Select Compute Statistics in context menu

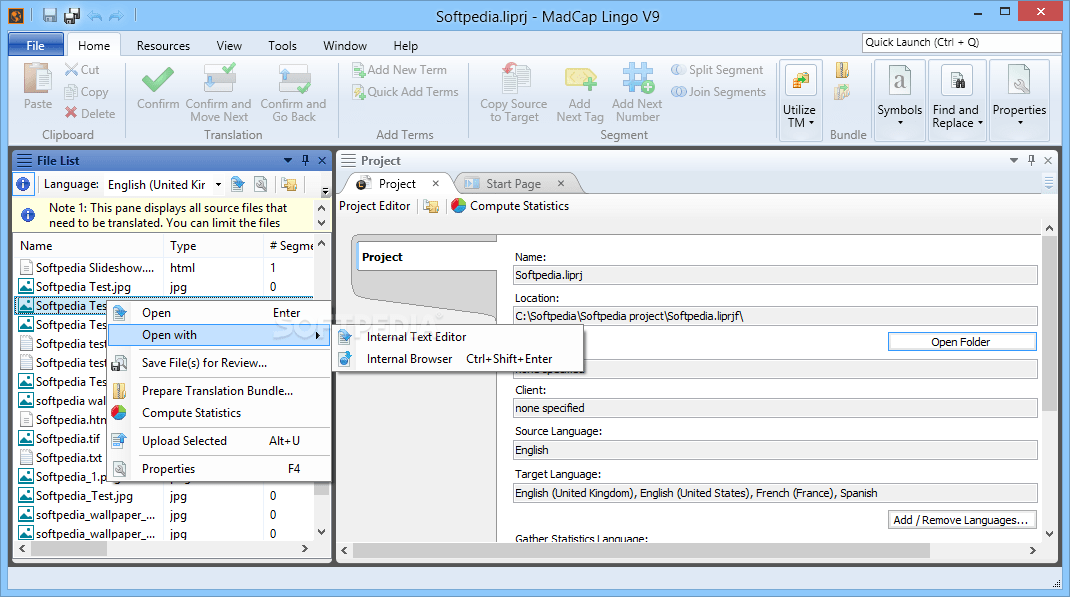[220, 413]
